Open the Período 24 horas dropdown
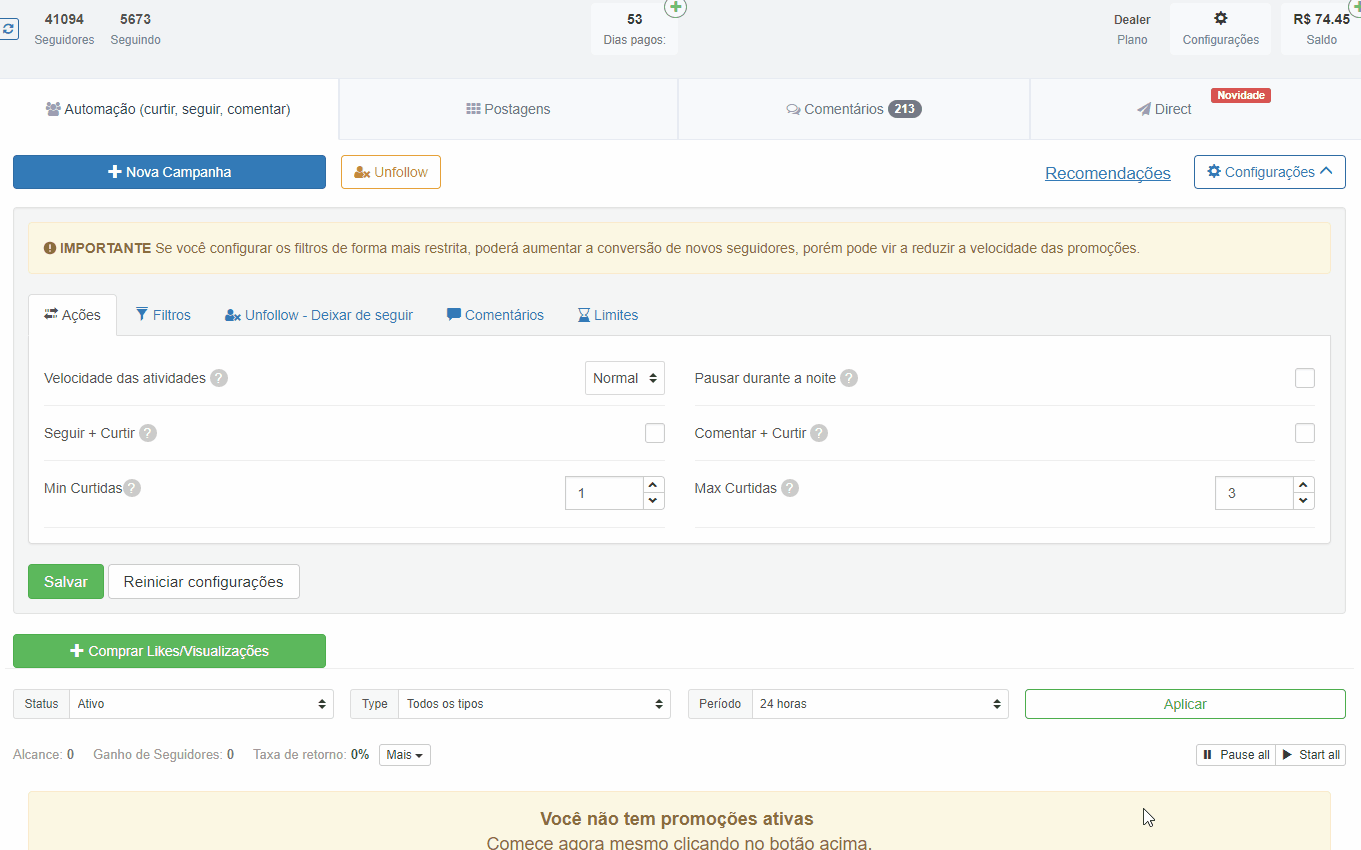The height and width of the screenshot is (850, 1361). pos(880,704)
